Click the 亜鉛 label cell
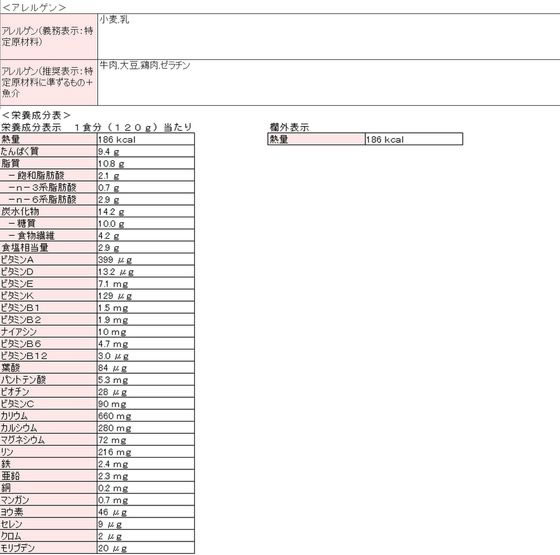 (49, 476)
